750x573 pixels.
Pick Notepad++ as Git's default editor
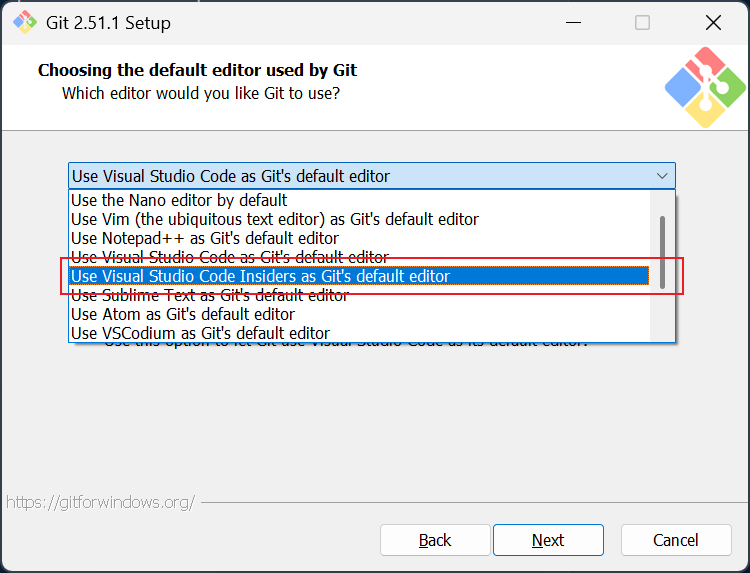coord(205,238)
